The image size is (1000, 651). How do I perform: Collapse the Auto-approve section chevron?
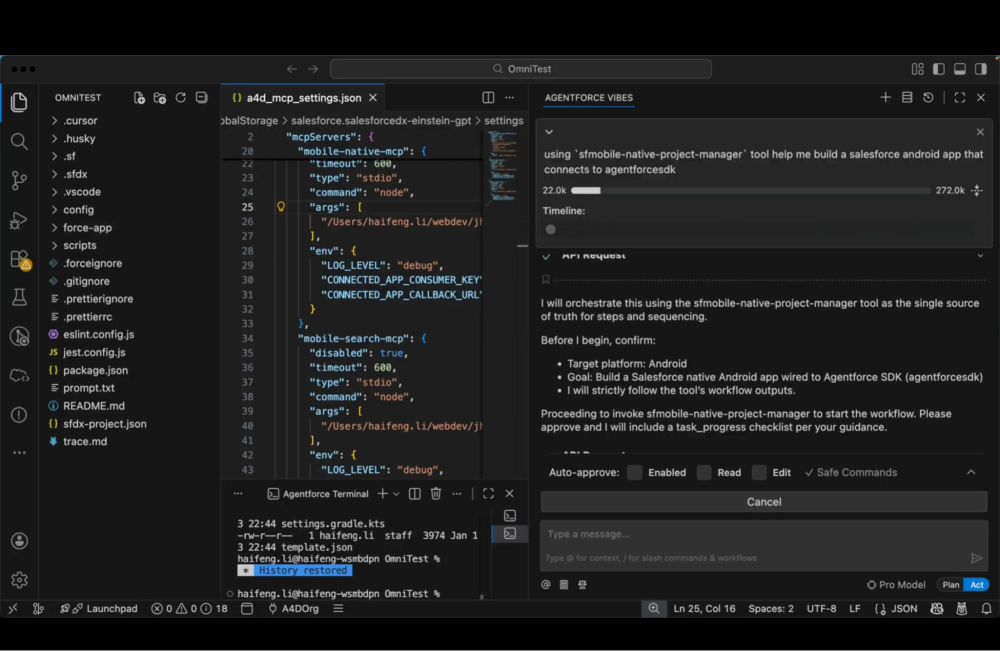pos(968,472)
